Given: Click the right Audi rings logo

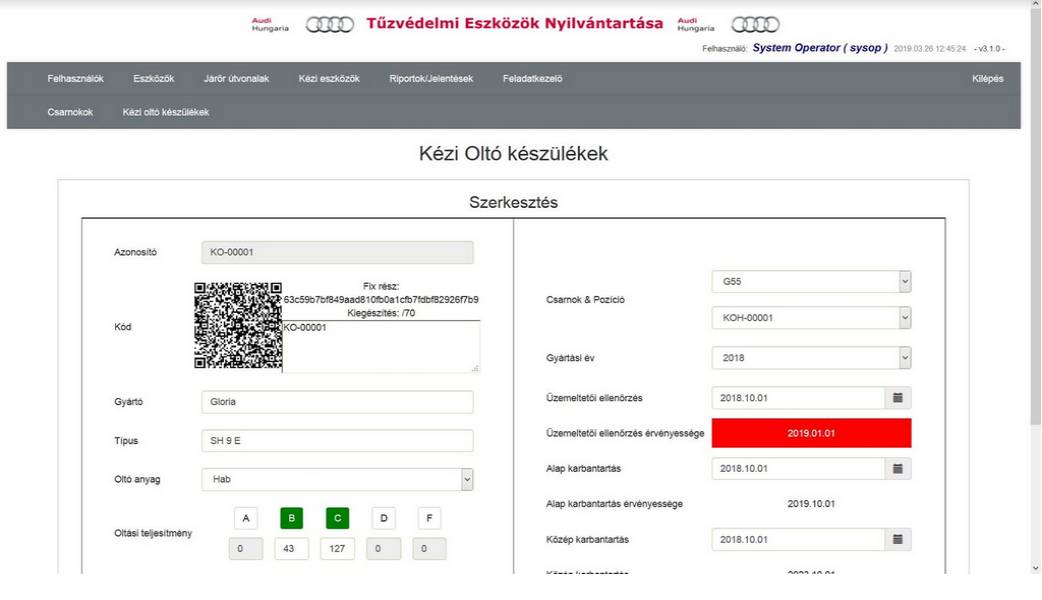Looking at the screenshot, I should [755, 24].
